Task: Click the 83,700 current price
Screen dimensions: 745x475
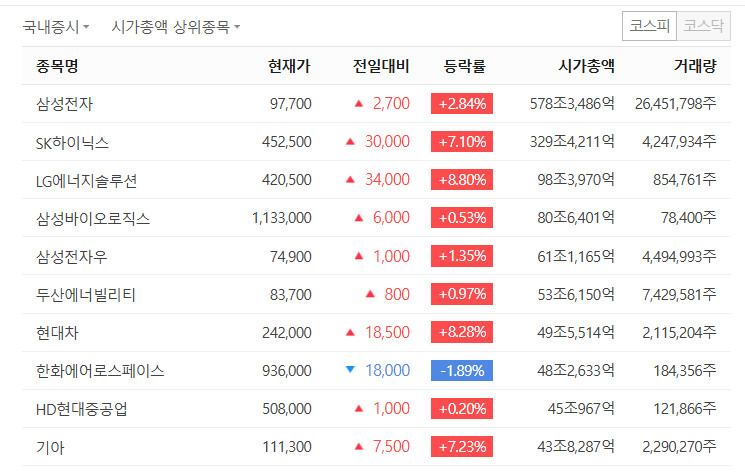Action: (291, 294)
